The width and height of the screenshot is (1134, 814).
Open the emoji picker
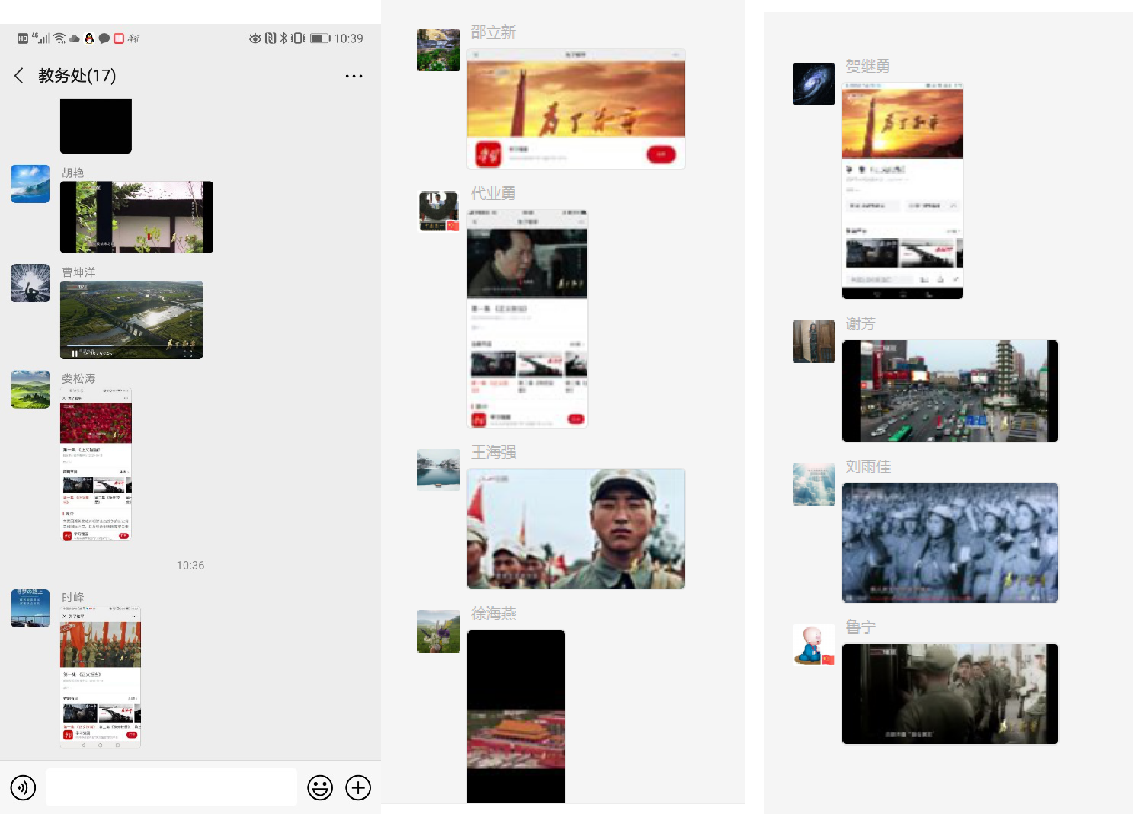(x=320, y=787)
